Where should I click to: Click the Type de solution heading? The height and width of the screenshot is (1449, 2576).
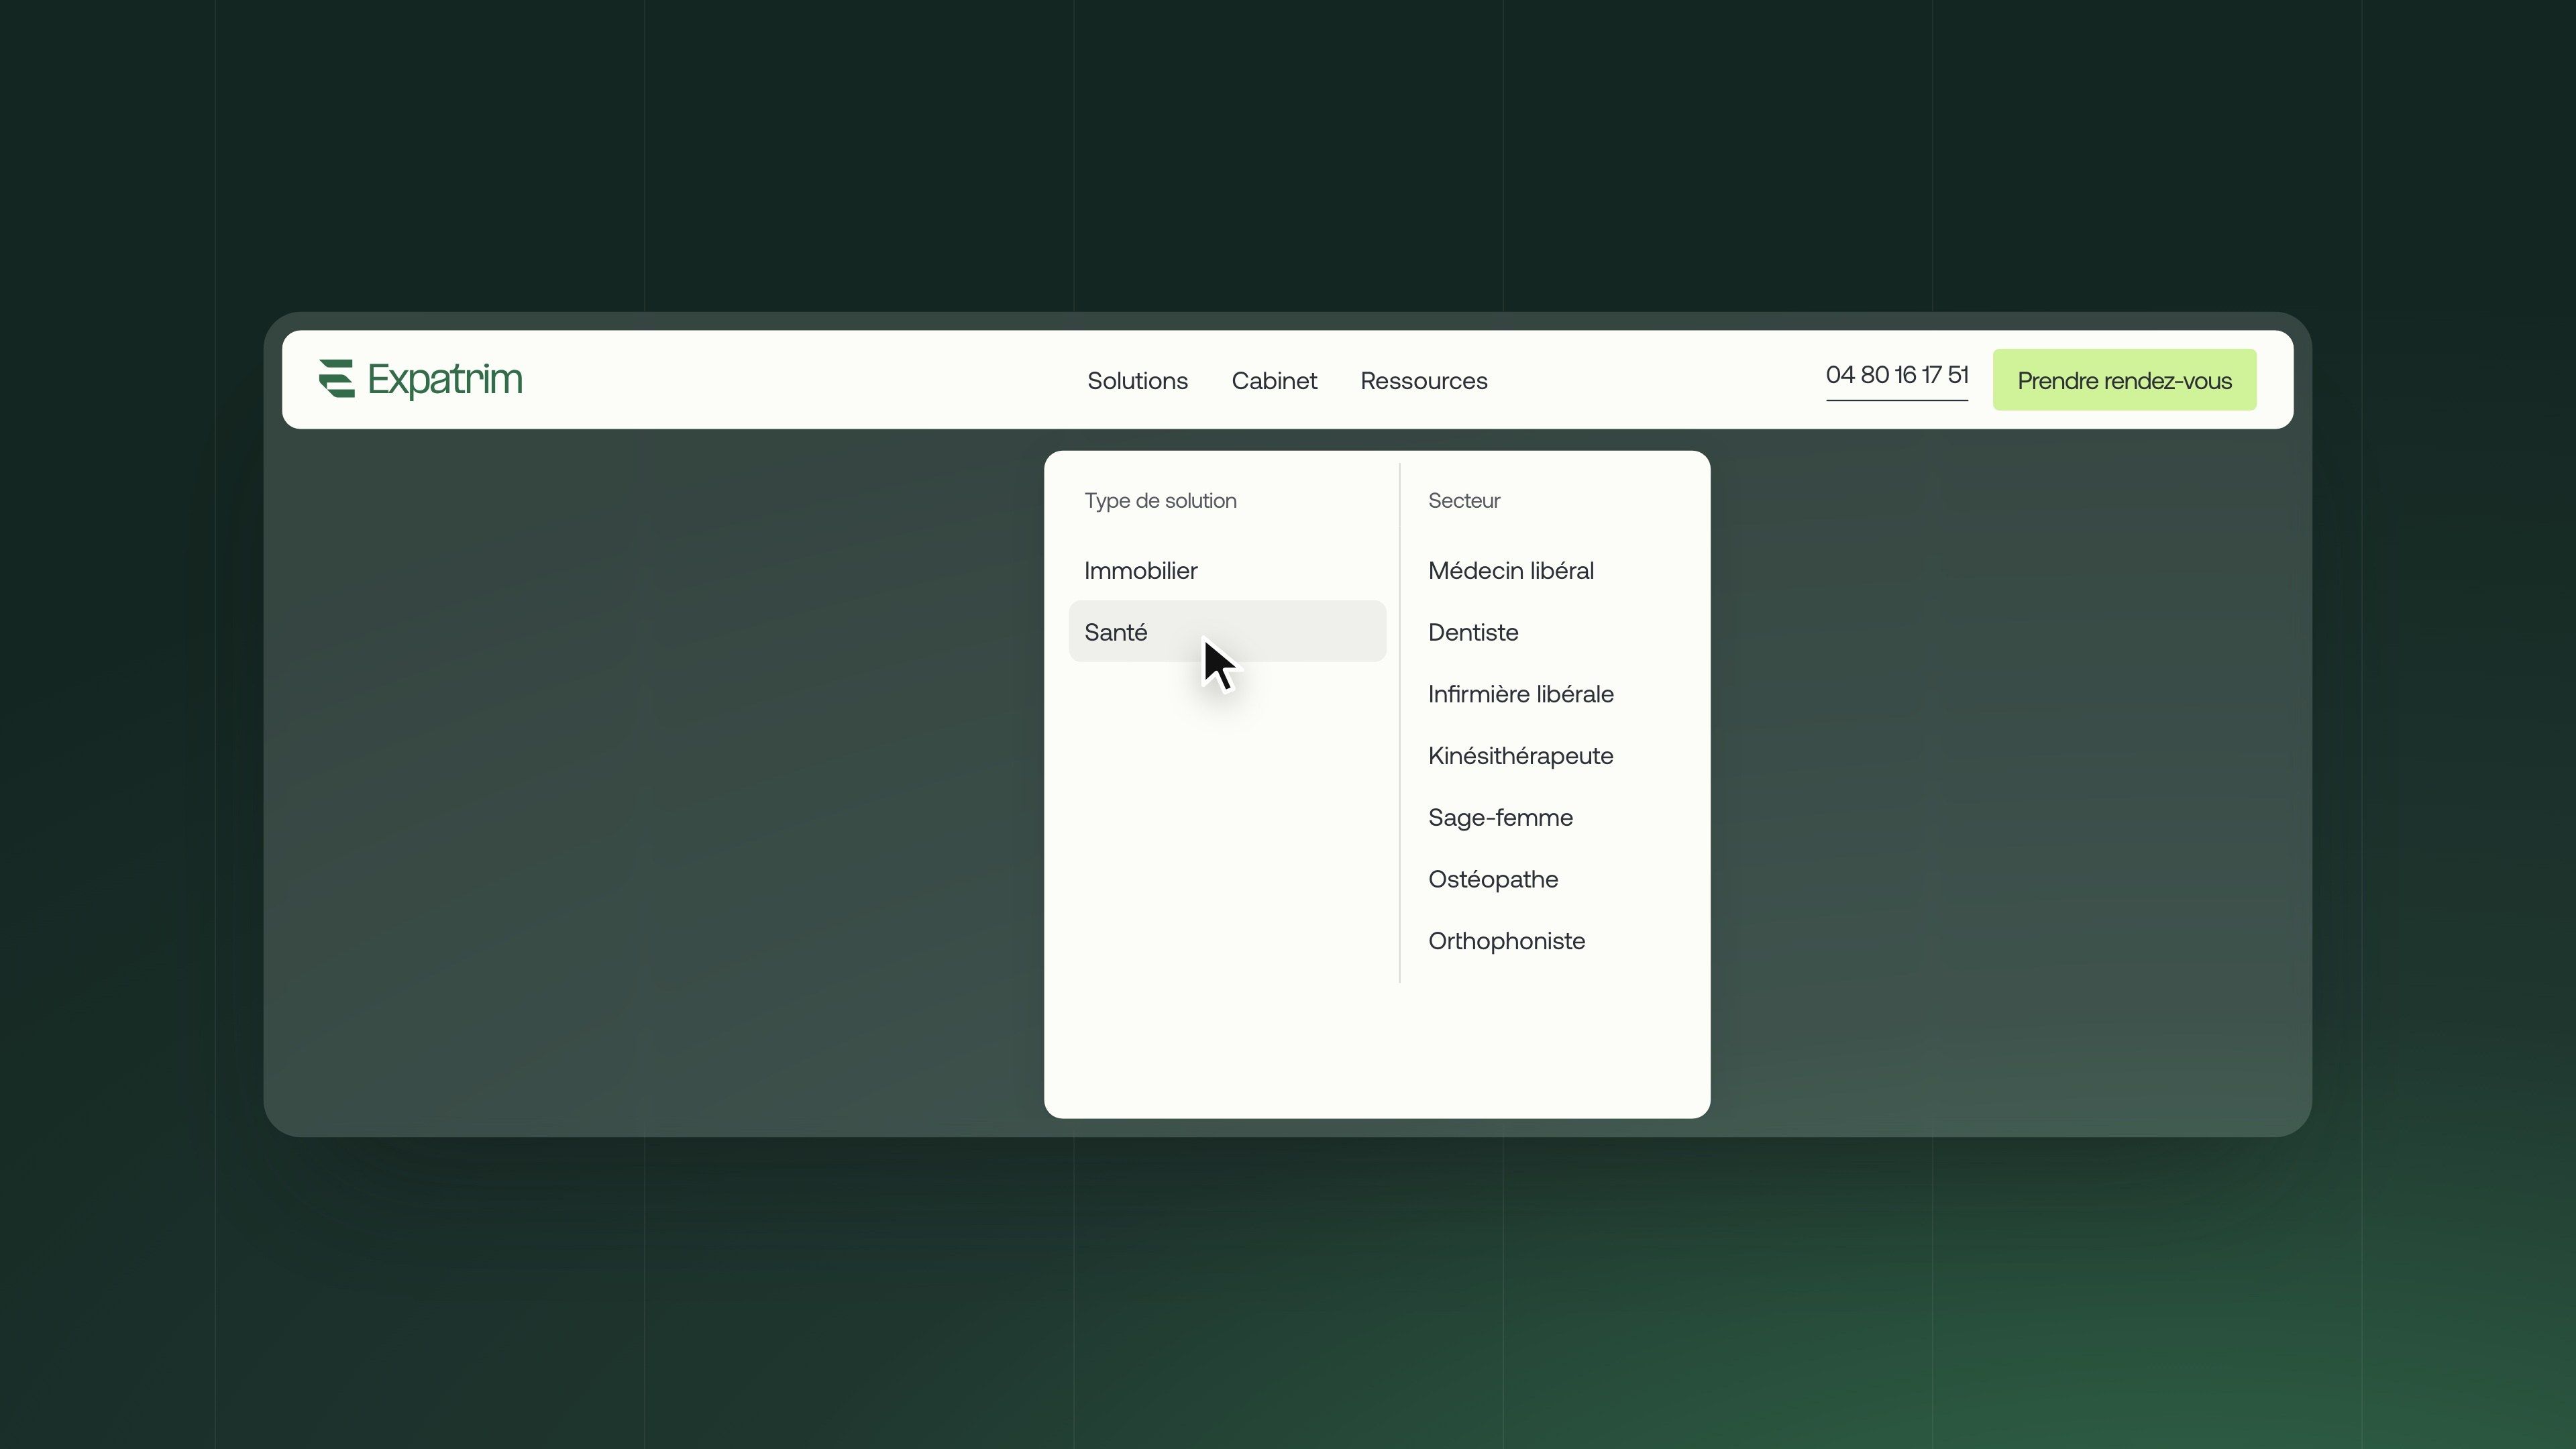click(x=1160, y=501)
